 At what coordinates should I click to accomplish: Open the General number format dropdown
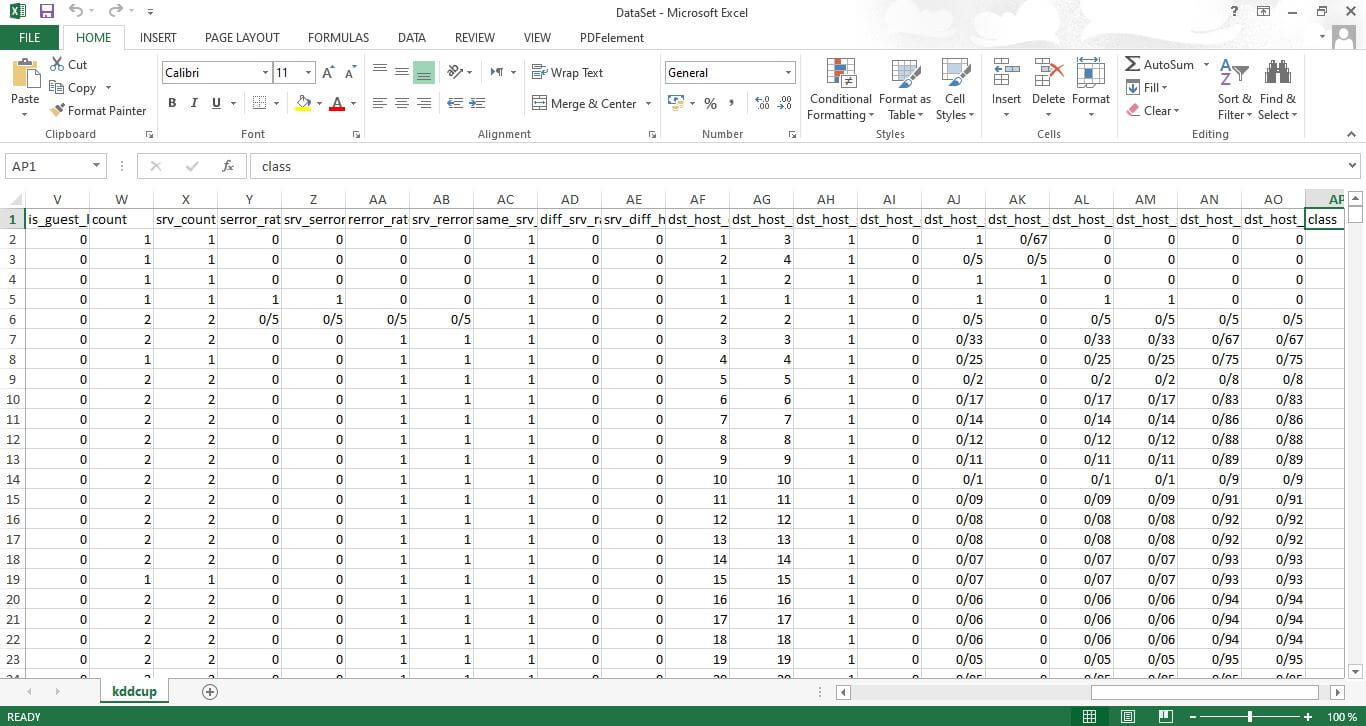click(788, 73)
